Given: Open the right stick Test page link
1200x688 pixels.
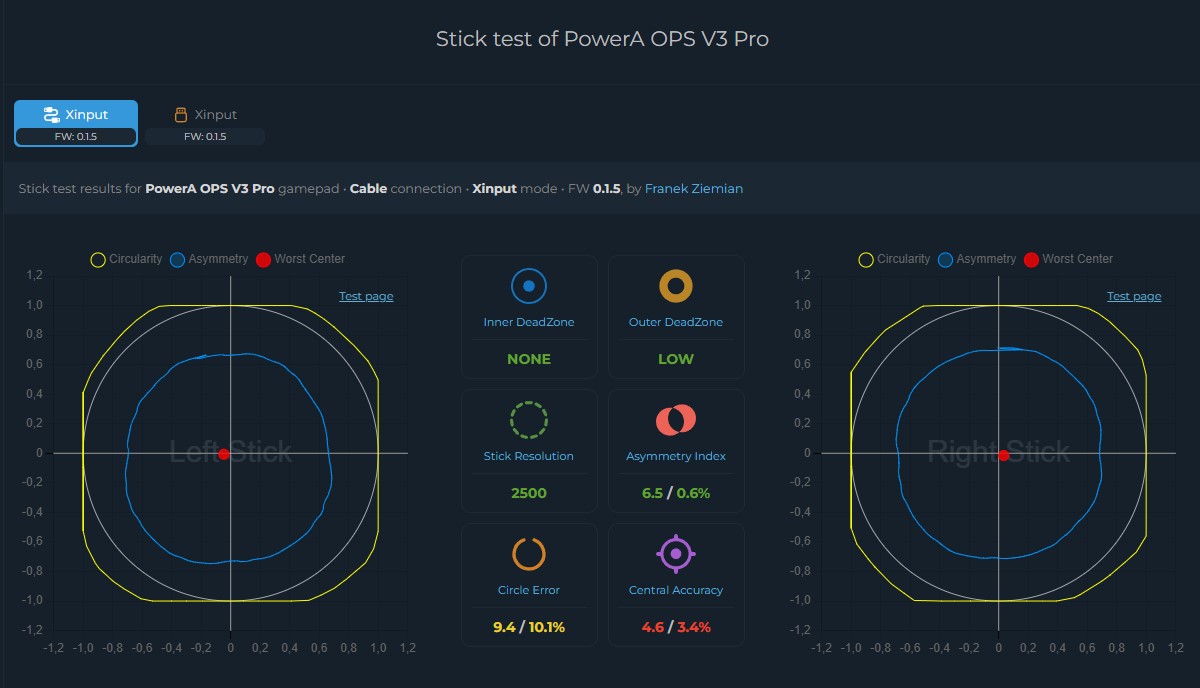Looking at the screenshot, I should point(1134,296).
